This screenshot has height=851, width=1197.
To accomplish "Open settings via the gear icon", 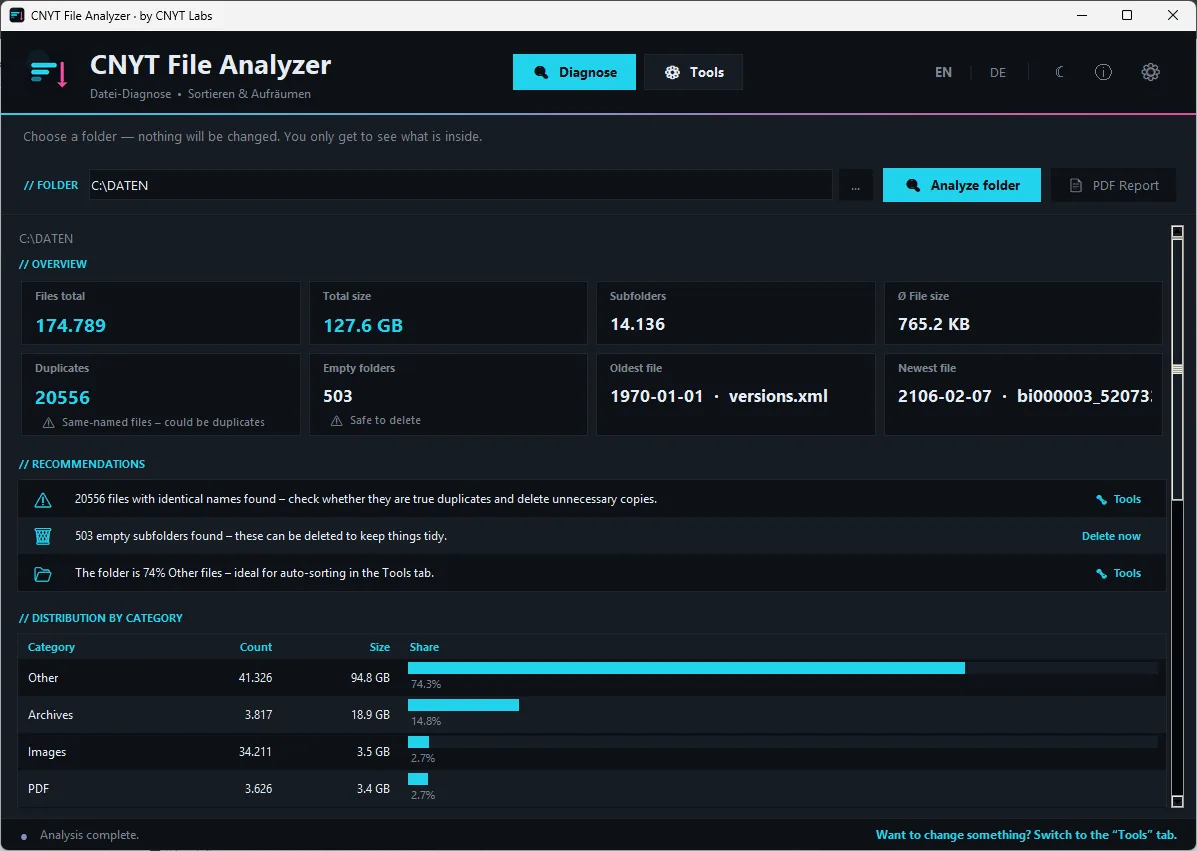I will (x=1150, y=73).
